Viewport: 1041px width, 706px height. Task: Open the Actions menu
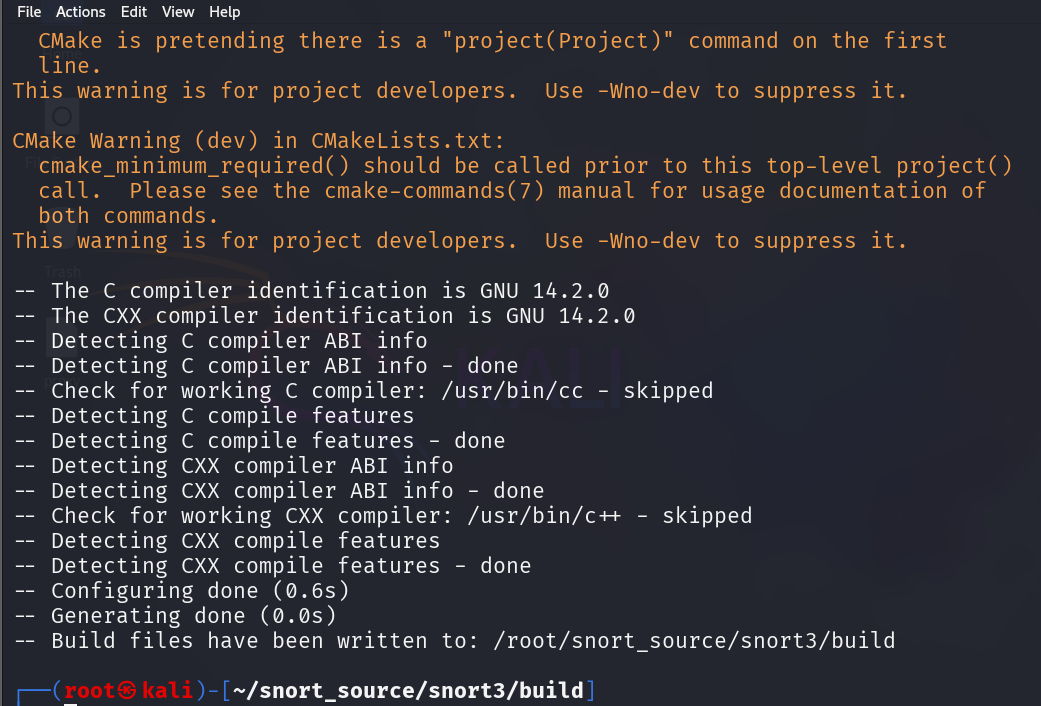click(80, 11)
